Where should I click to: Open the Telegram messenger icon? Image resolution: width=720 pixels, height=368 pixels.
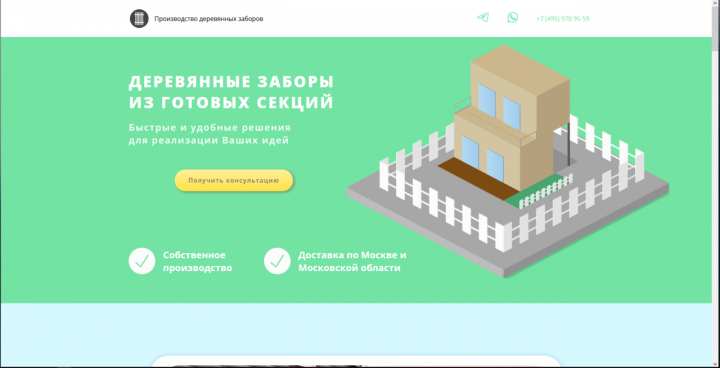pyautogui.click(x=483, y=18)
